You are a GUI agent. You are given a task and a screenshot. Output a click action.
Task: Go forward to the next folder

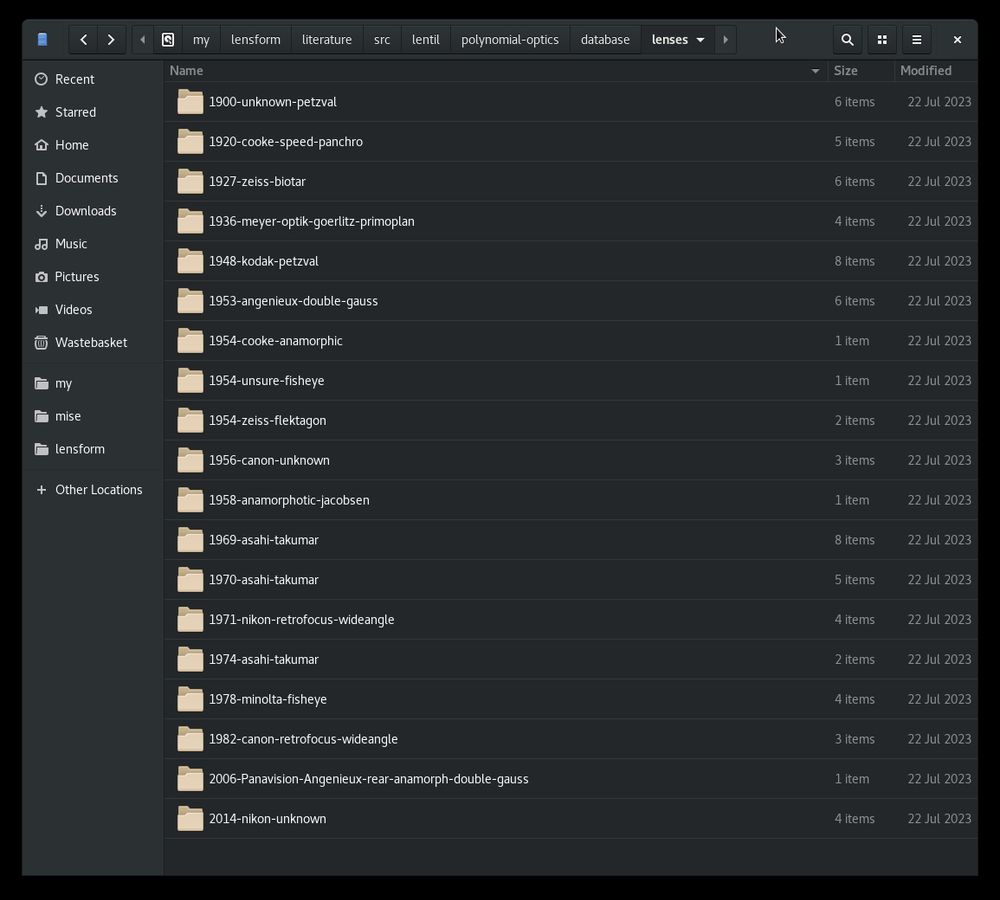[111, 40]
